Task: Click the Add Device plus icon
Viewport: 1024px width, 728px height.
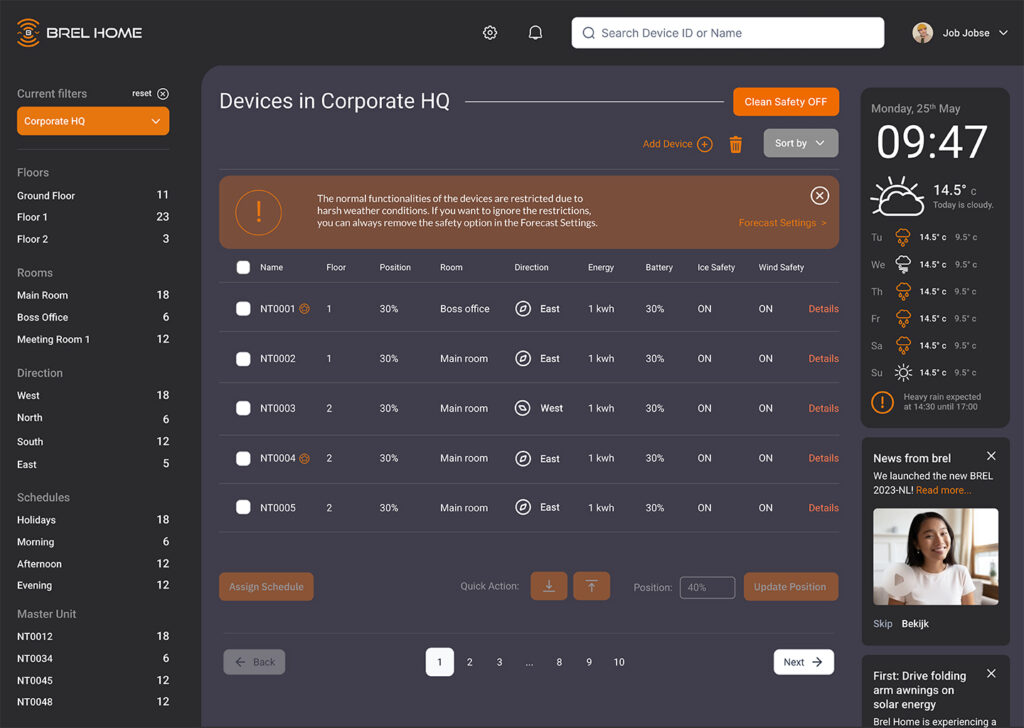Action: (x=704, y=144)
